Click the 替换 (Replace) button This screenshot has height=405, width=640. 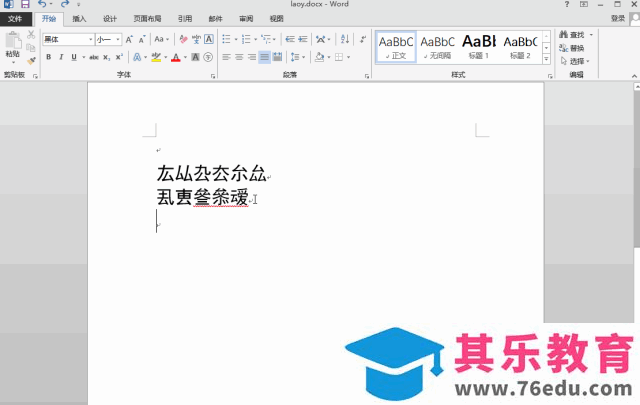pyautogui.click(x=571, y=48)
